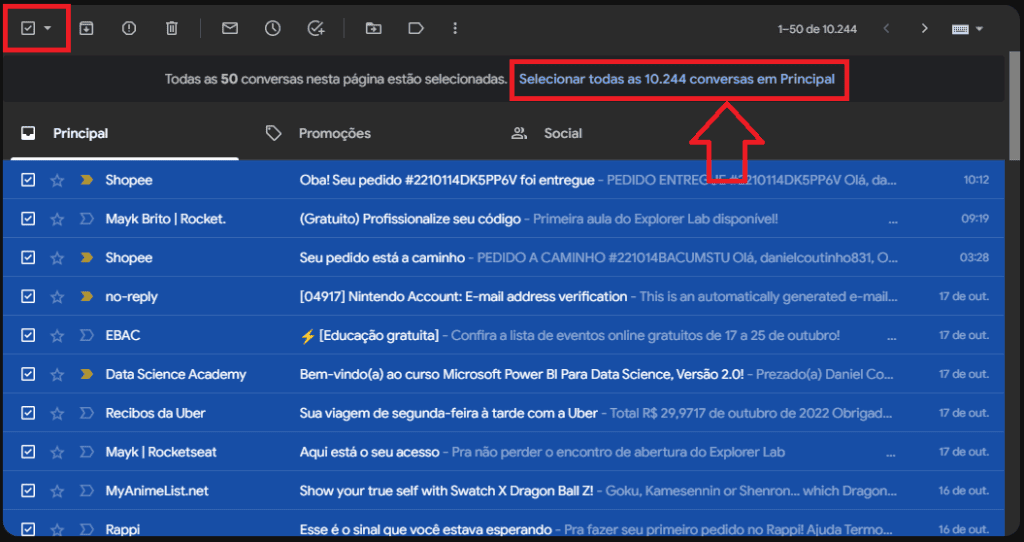Toggle importance marker on EBAC email
Screen dimensions: 1024x542
pos(86,336)
